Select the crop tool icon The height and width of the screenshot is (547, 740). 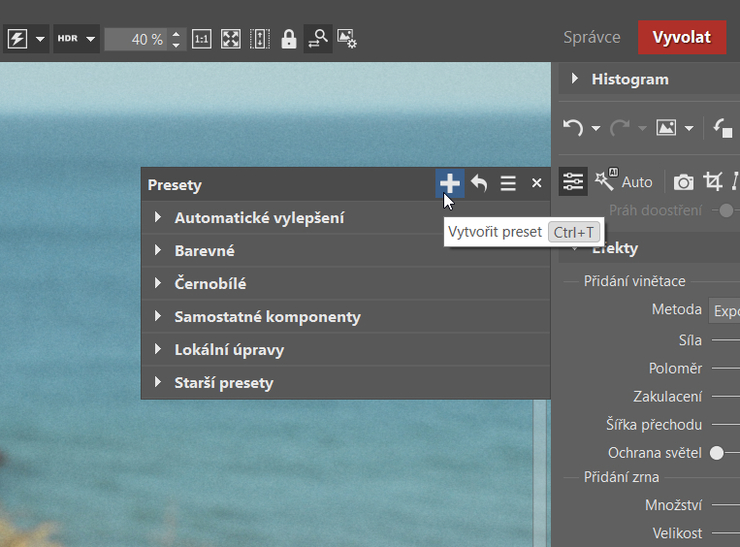coord(713,181)
